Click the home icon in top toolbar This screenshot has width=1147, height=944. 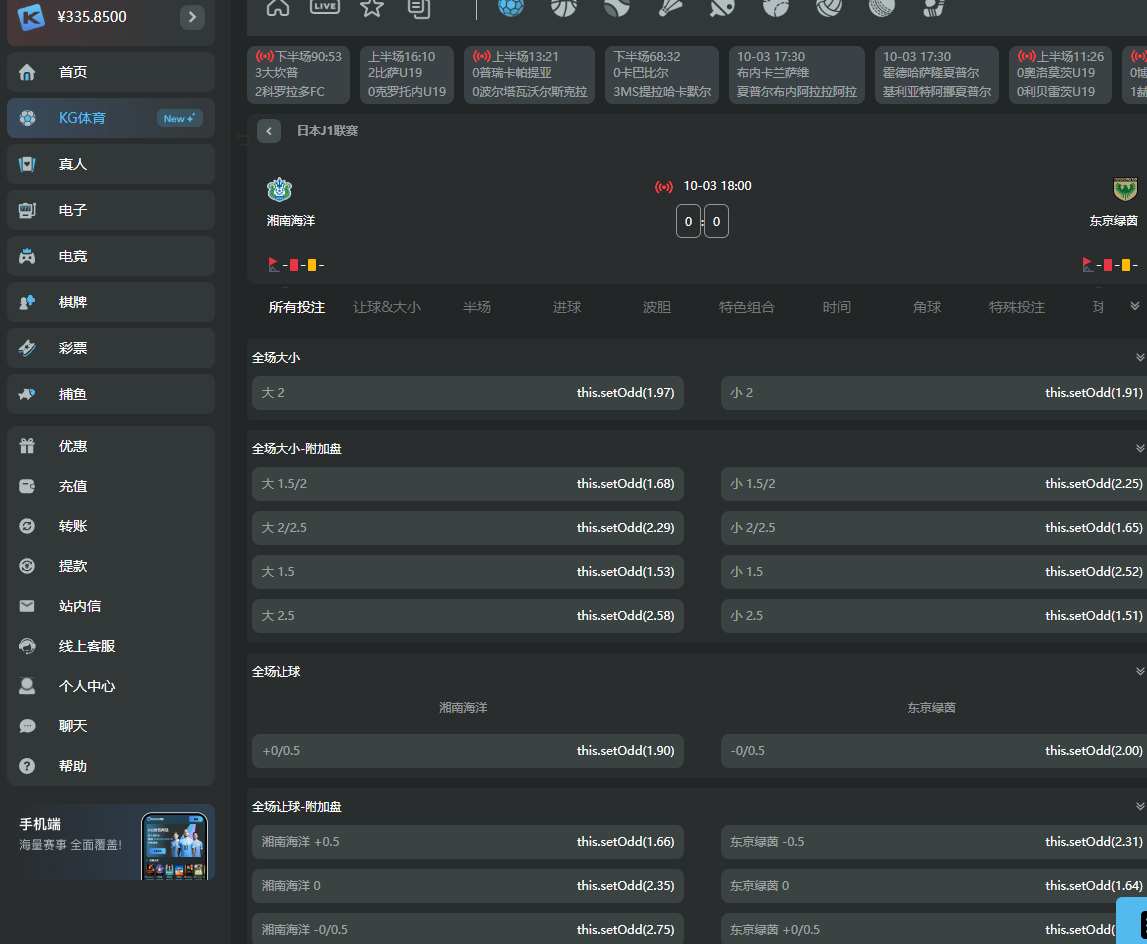(278, 8)
